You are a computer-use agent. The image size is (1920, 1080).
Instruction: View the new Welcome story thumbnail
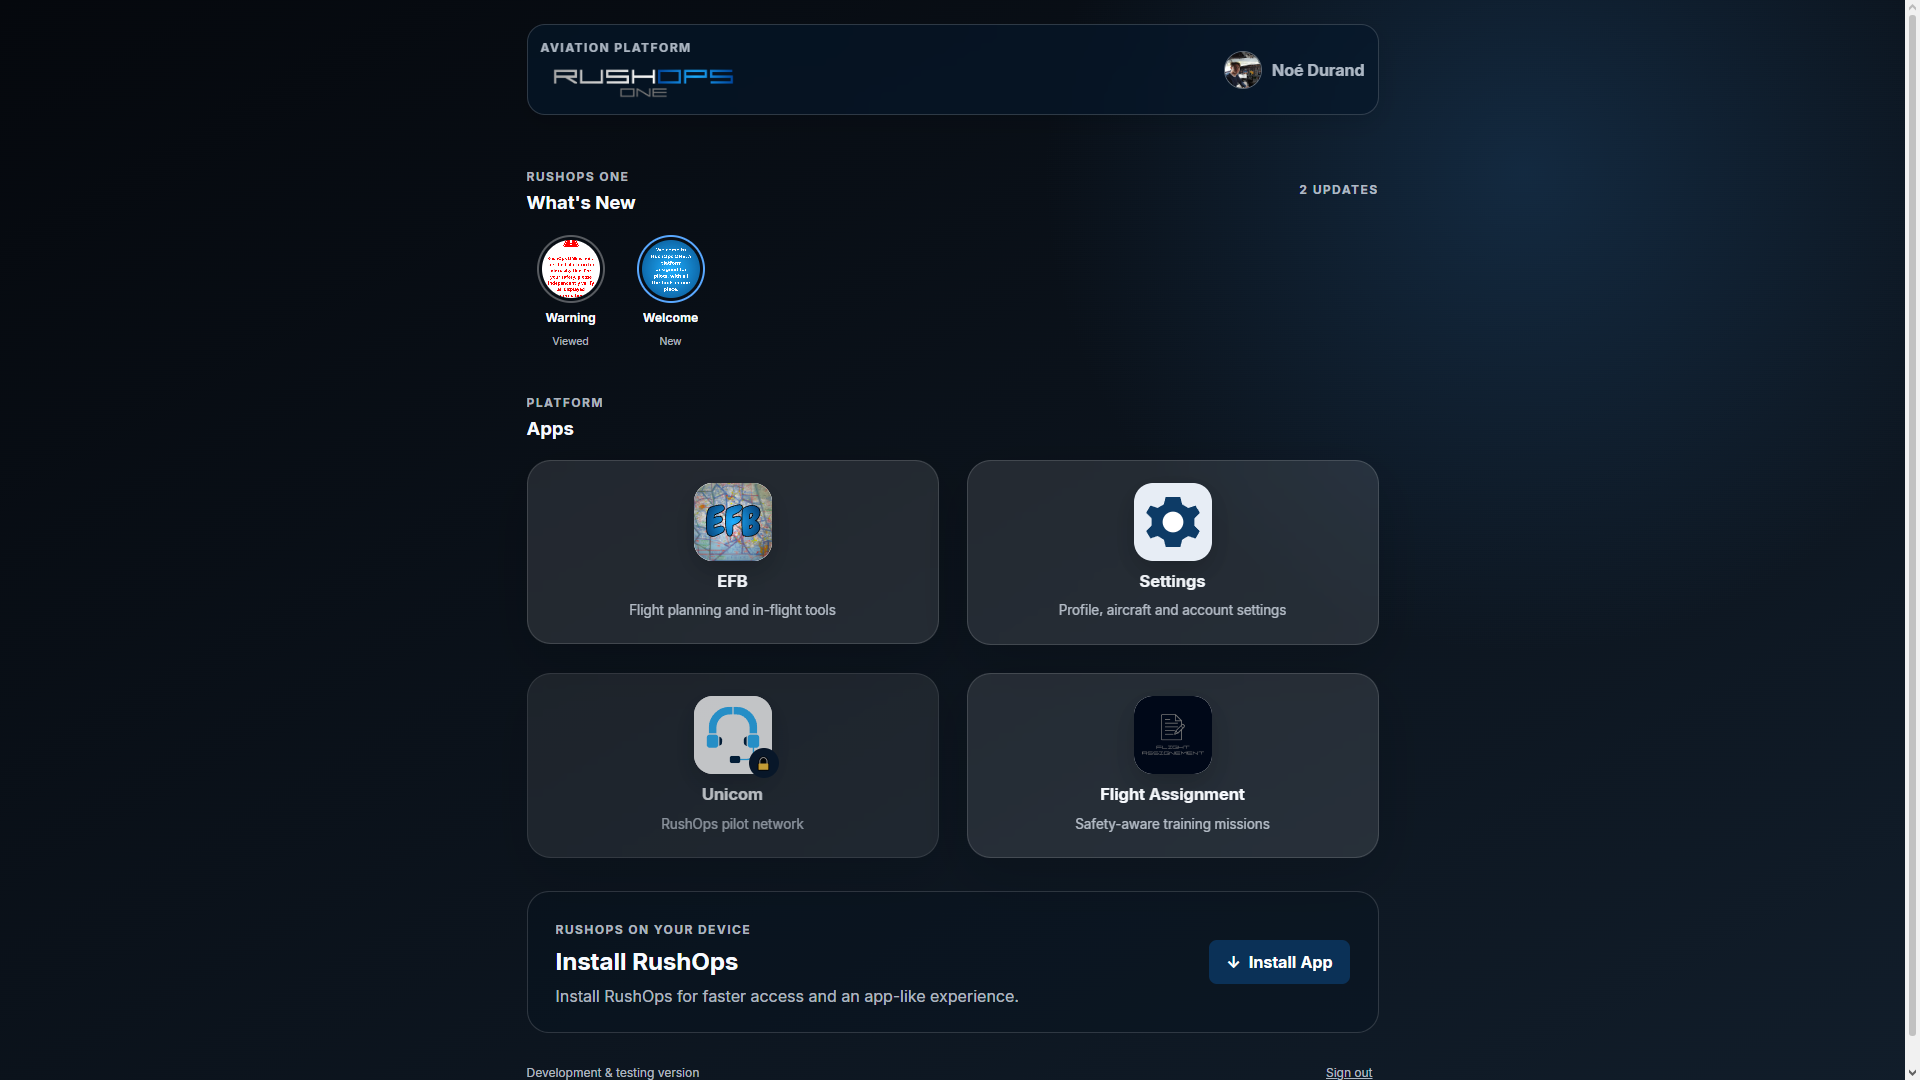[670, 269]
